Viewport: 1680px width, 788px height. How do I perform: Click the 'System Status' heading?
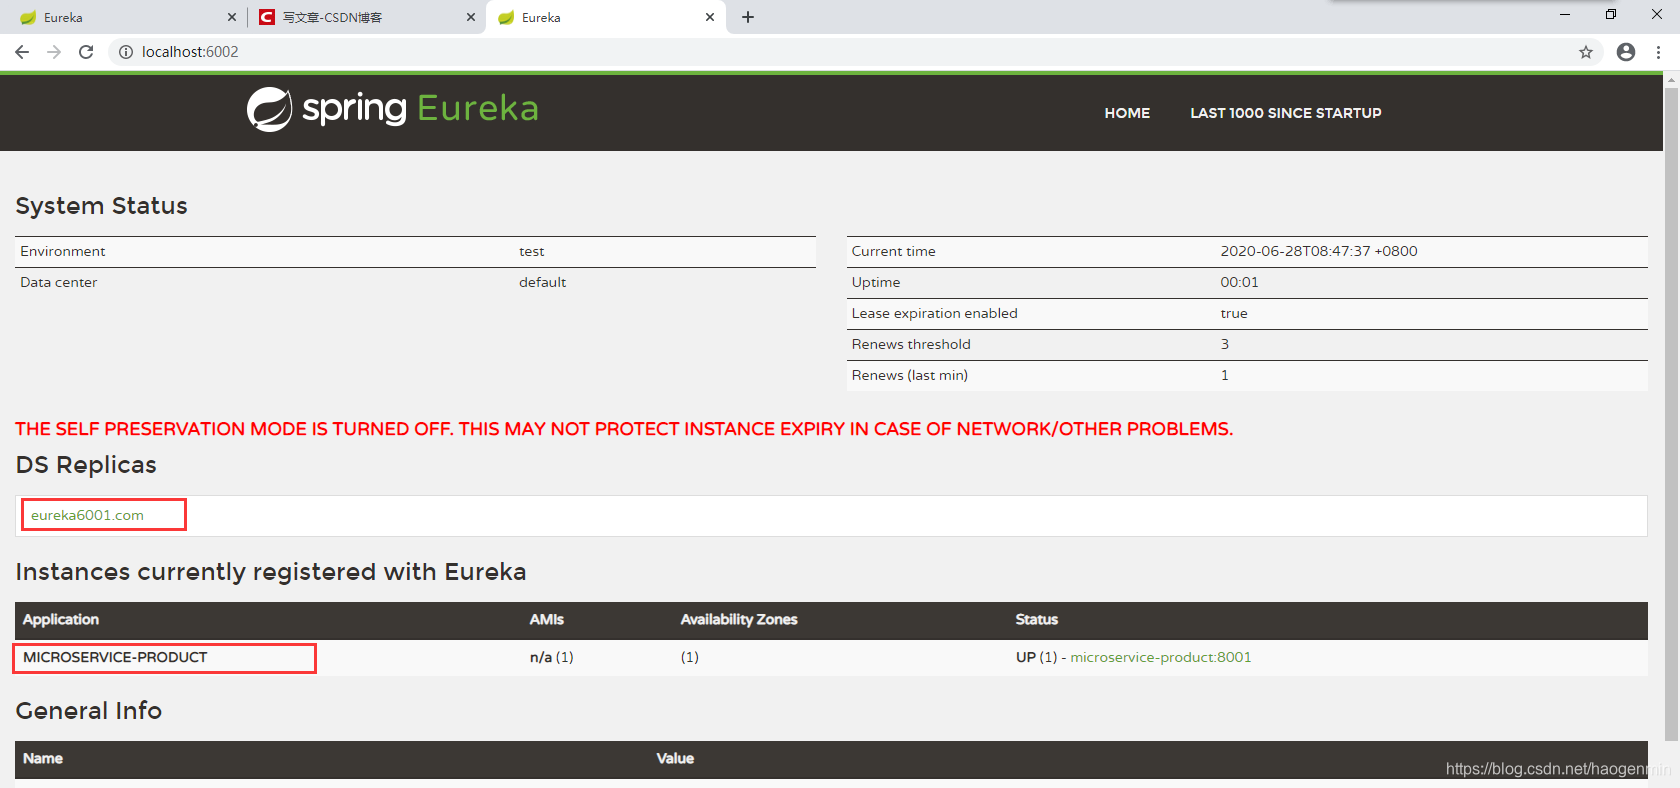(x=102, y=206)
